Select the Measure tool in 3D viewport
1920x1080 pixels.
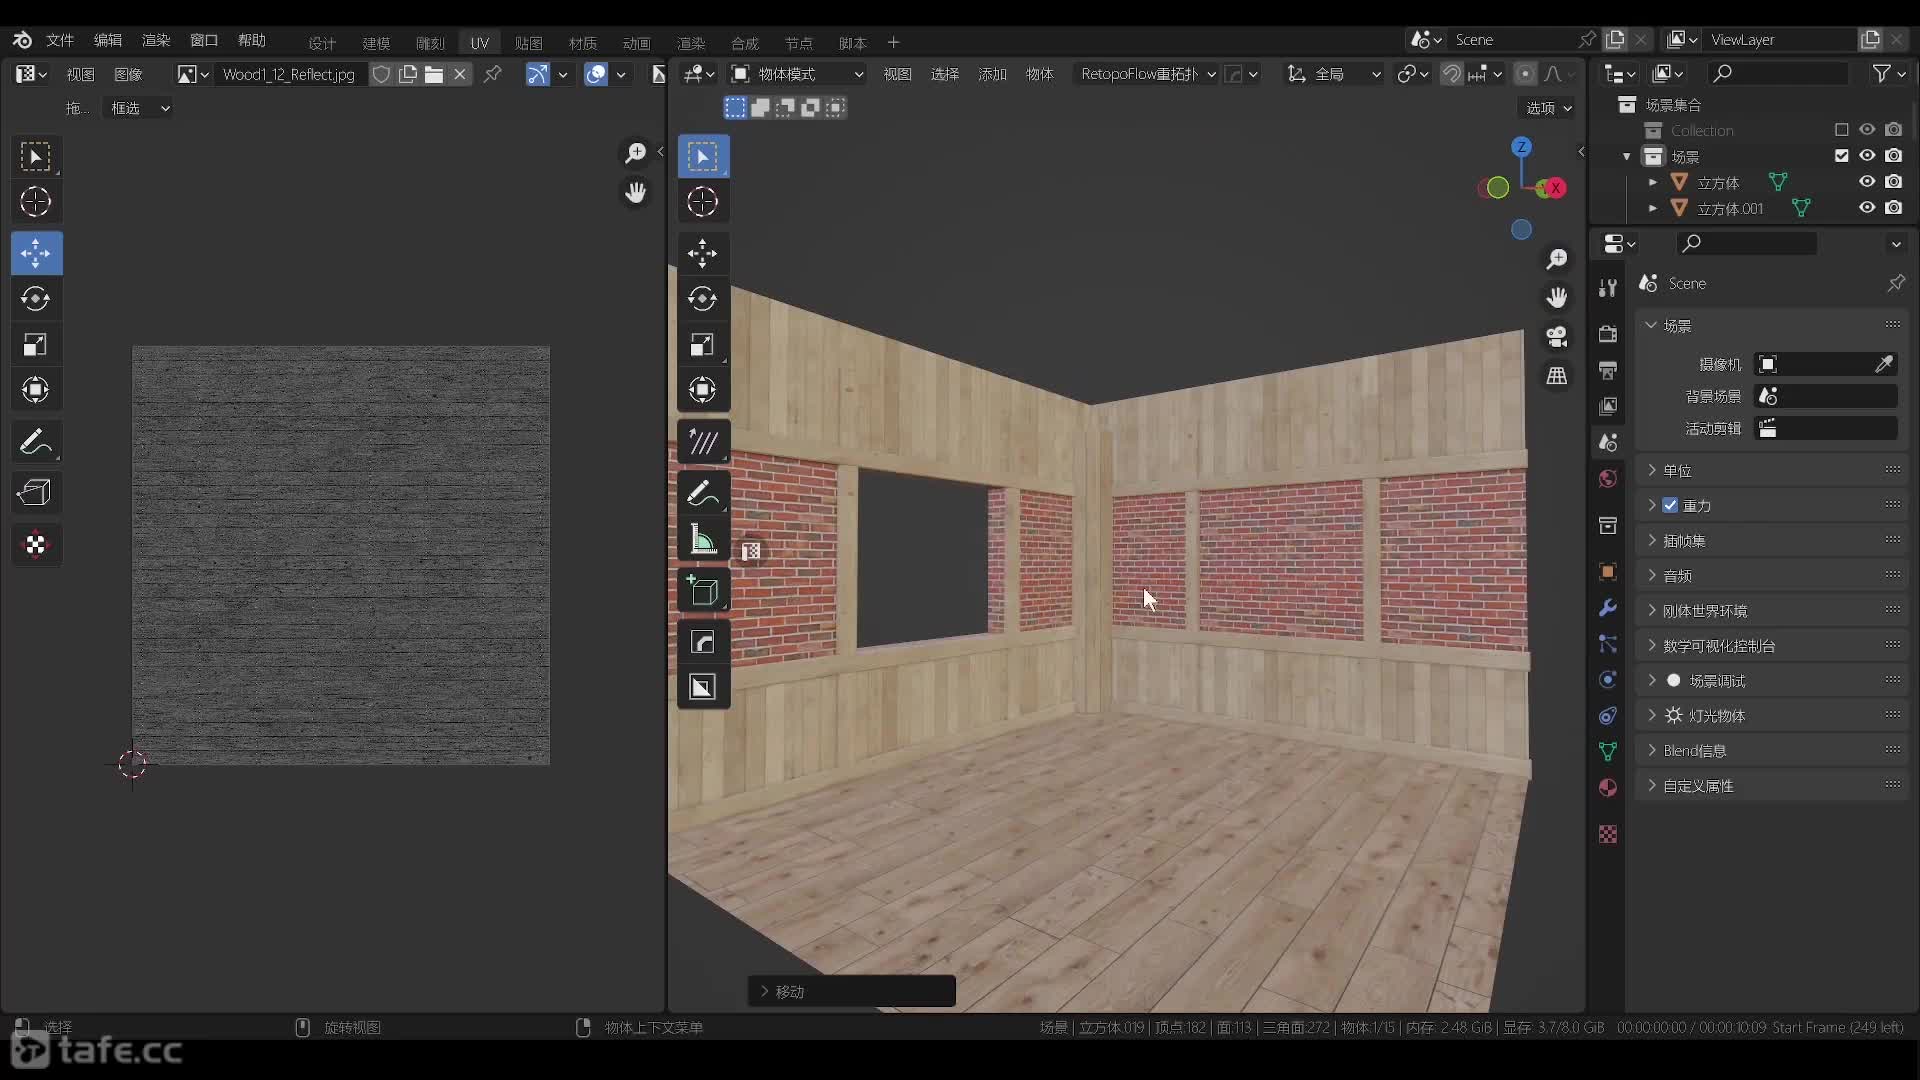coord(703,540)
